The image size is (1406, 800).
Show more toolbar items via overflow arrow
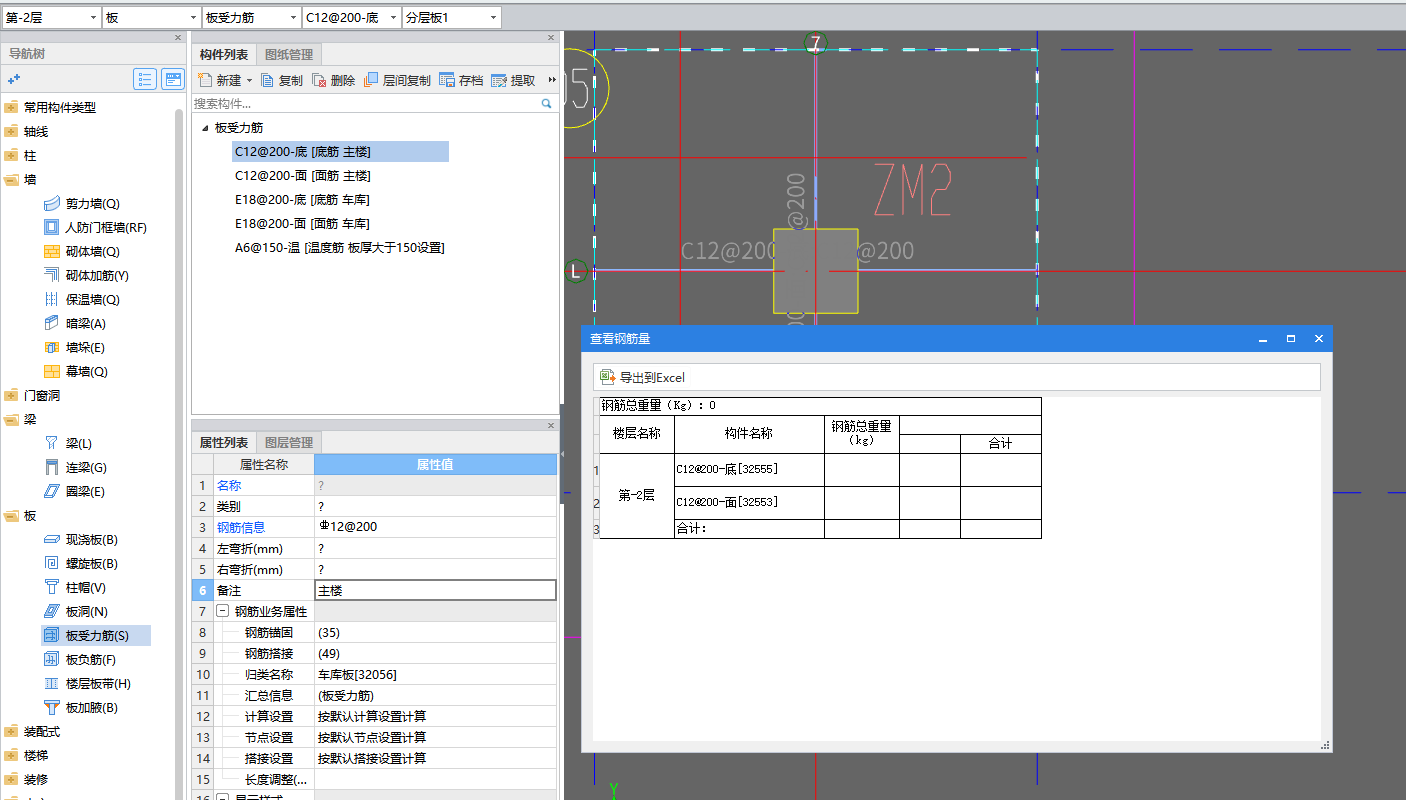point(551,80)
